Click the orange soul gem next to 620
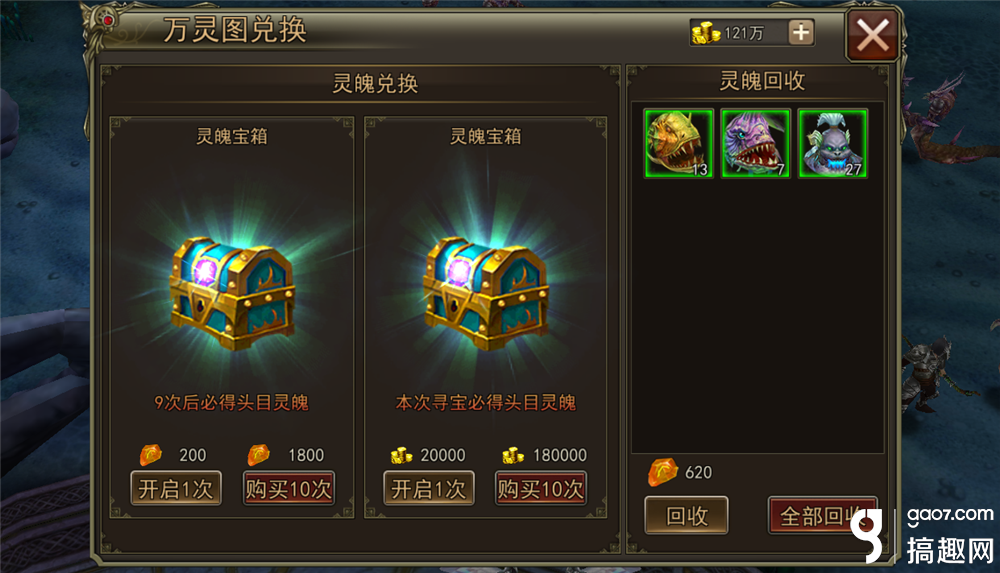1000x573 pixels. coord(663,472)
